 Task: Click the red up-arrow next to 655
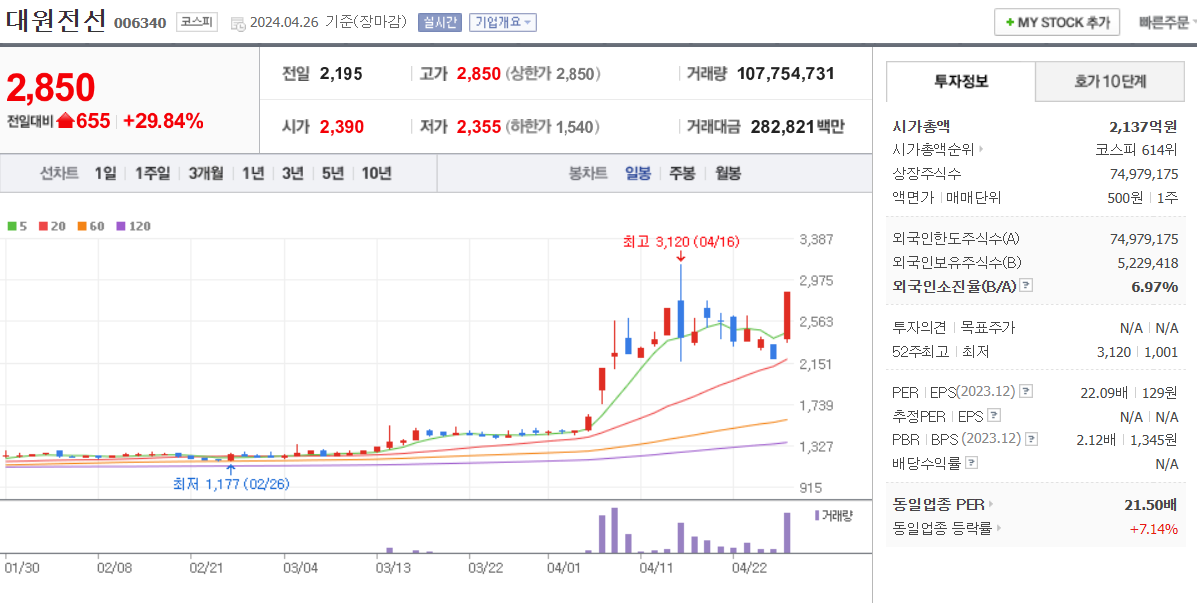coord(65,121)
